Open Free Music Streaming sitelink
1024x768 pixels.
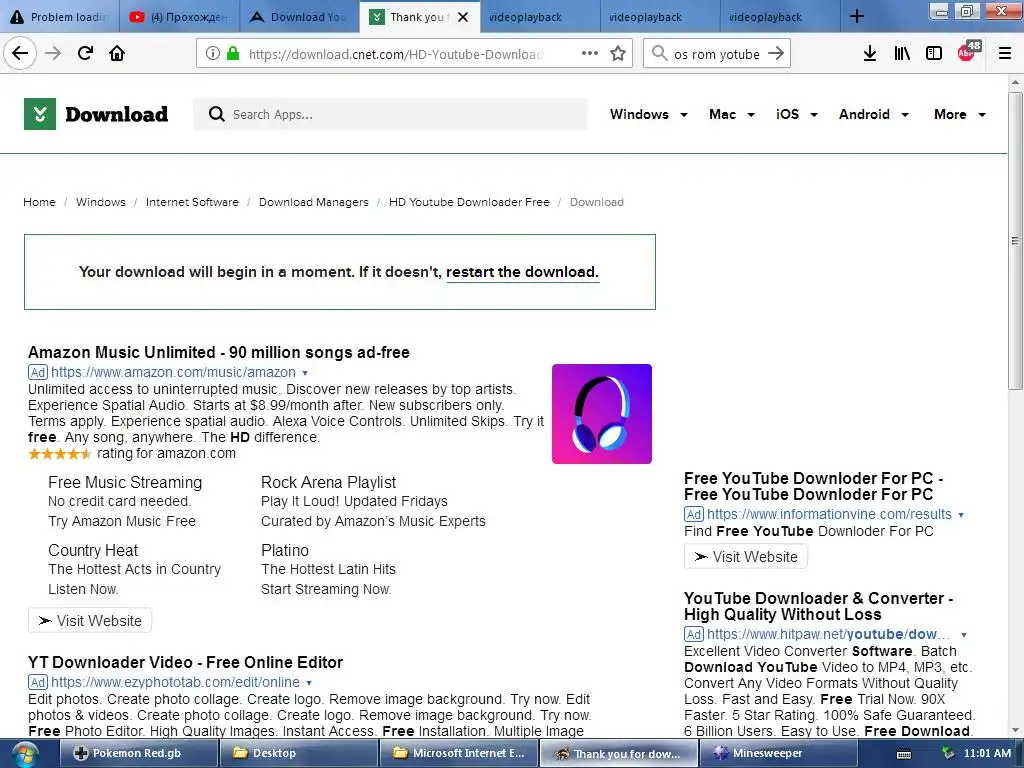coord(125,482)
